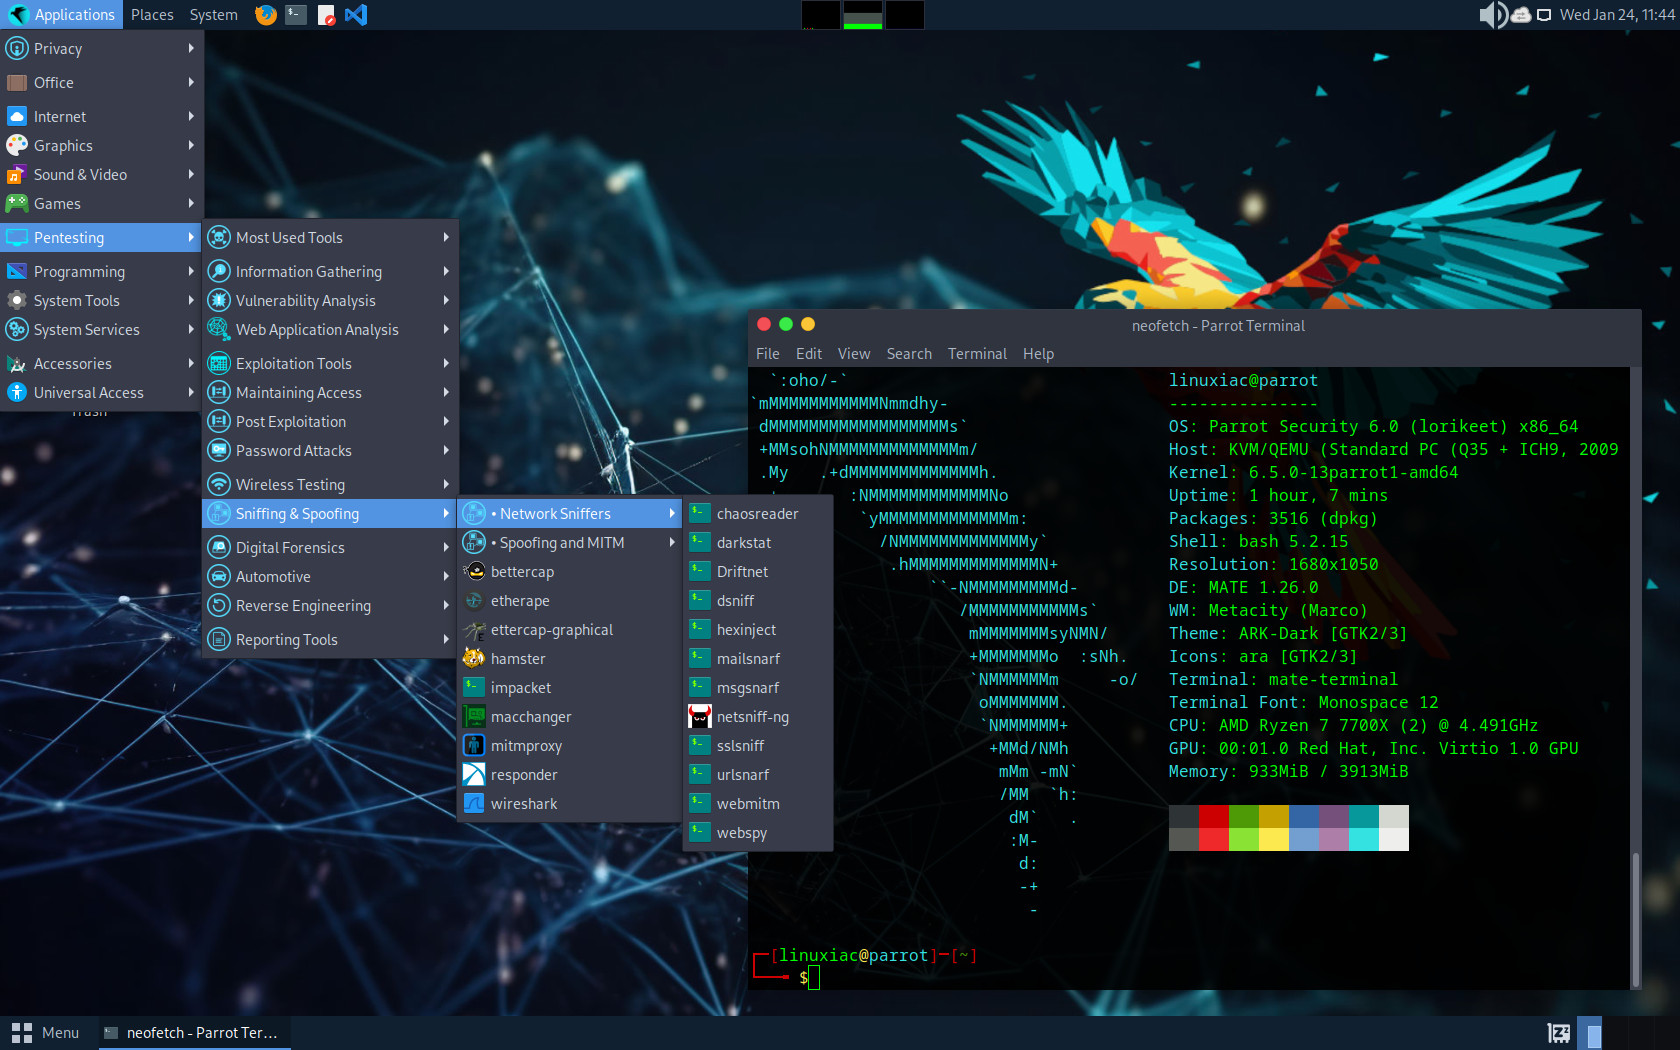The width and height of the screenshot is (1680, 1050).
Task: Open terminal File menu
Action: click(x=768, y=354)
